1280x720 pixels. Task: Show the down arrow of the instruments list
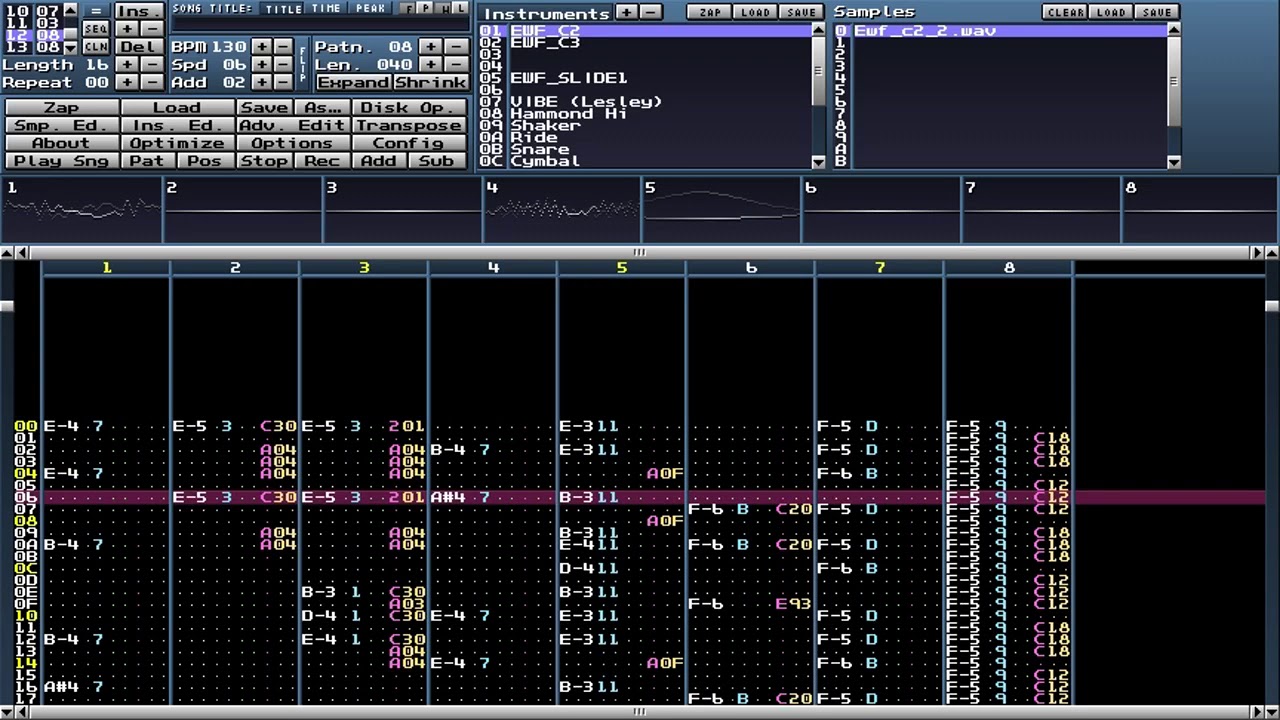click(819, 161)
